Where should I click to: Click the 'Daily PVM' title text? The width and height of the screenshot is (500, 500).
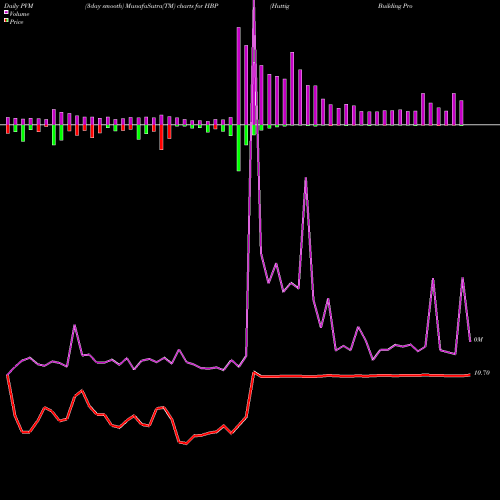(x=19, y=6)
